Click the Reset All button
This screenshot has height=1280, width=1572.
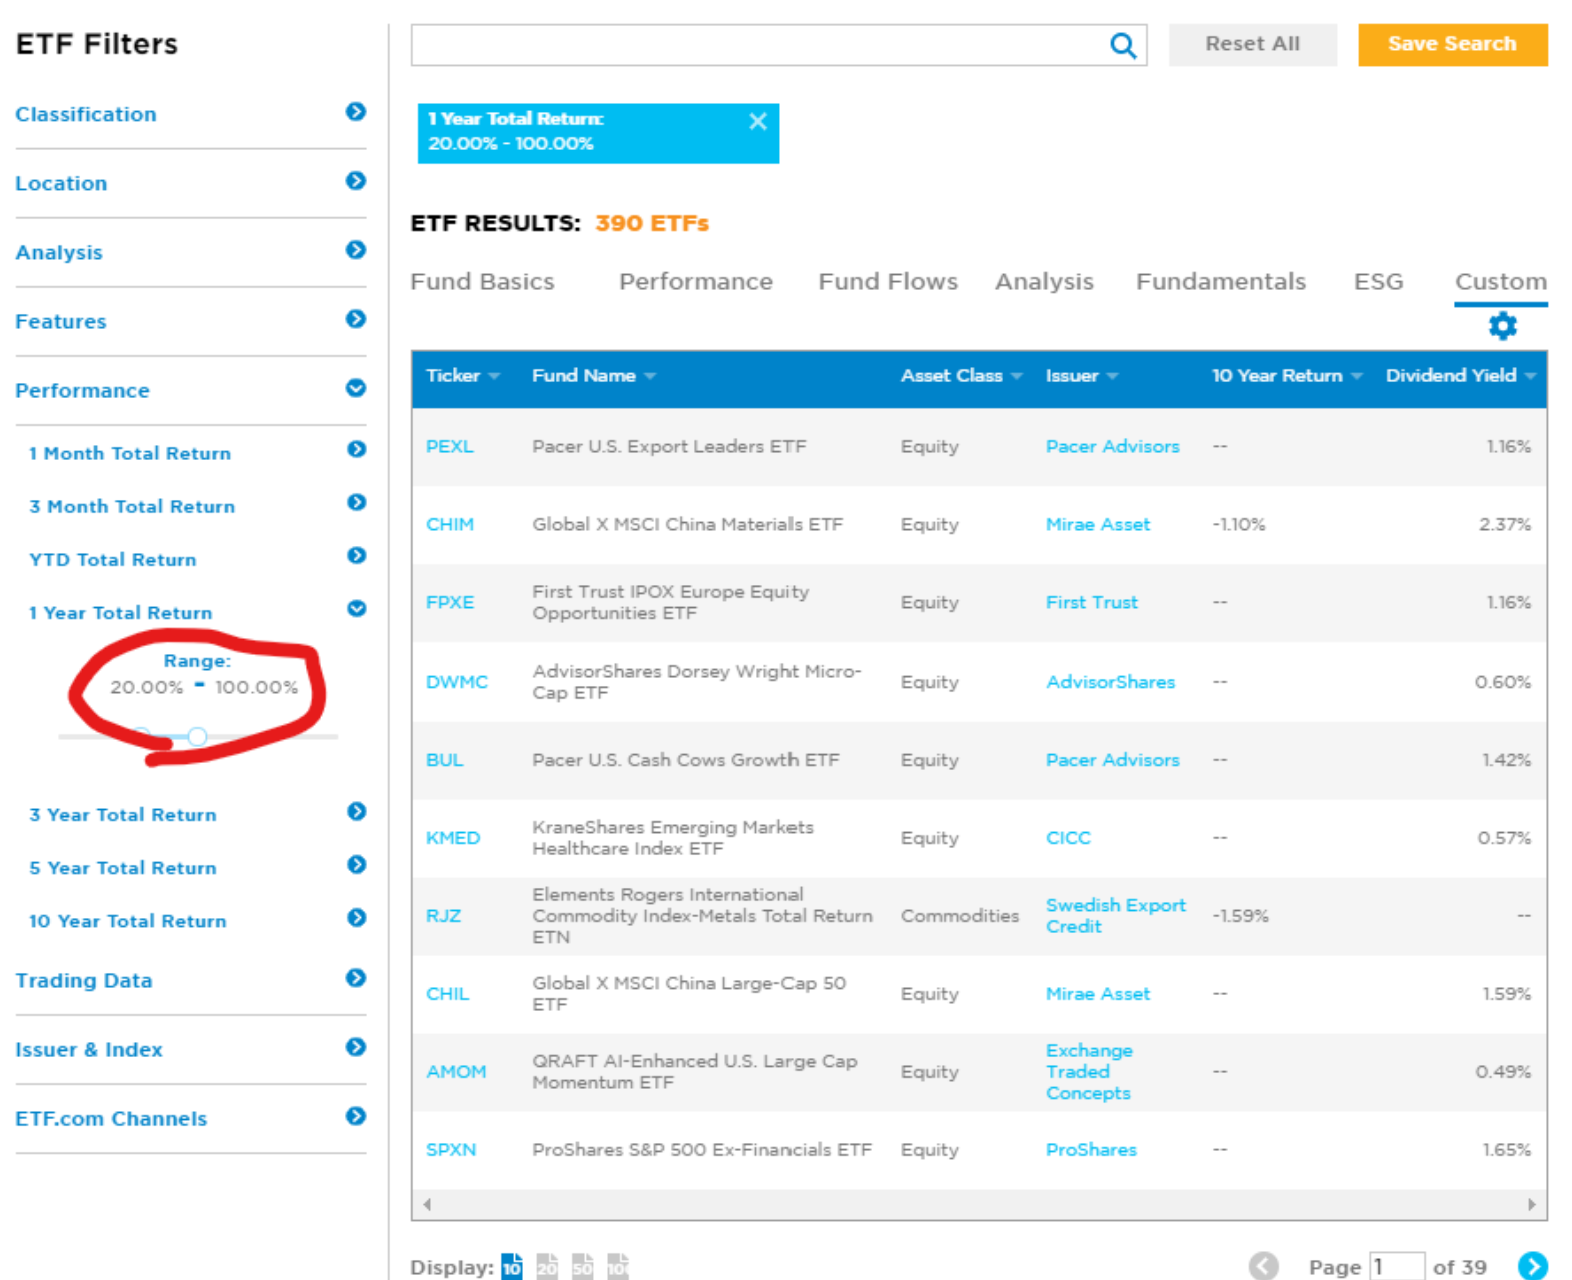(x=1252, y=44)
